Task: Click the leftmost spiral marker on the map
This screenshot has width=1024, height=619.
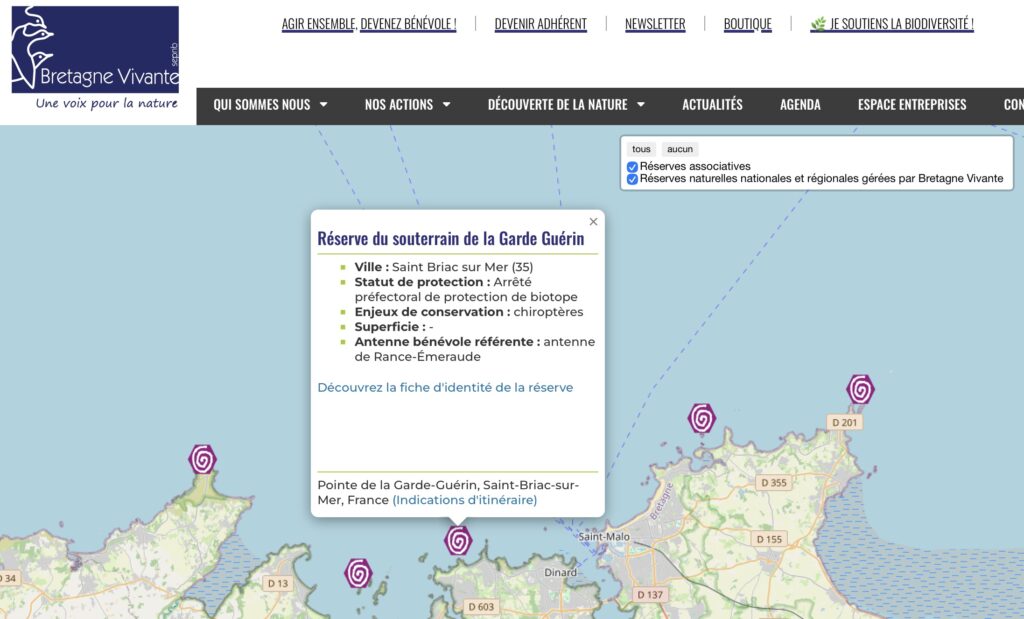Action: tap(202, 459)
